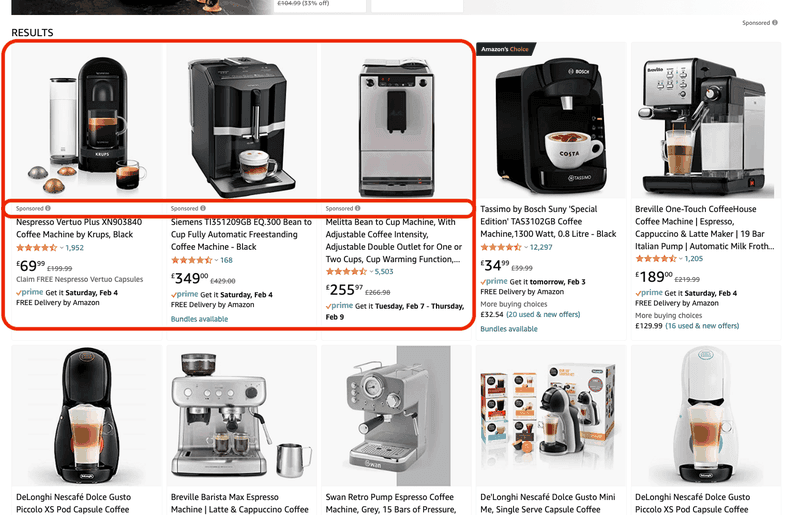Expand the rating dropdown arrow for Melitta machine
Image resolution: width=800 pixels, height=515 pixels.
371,272
